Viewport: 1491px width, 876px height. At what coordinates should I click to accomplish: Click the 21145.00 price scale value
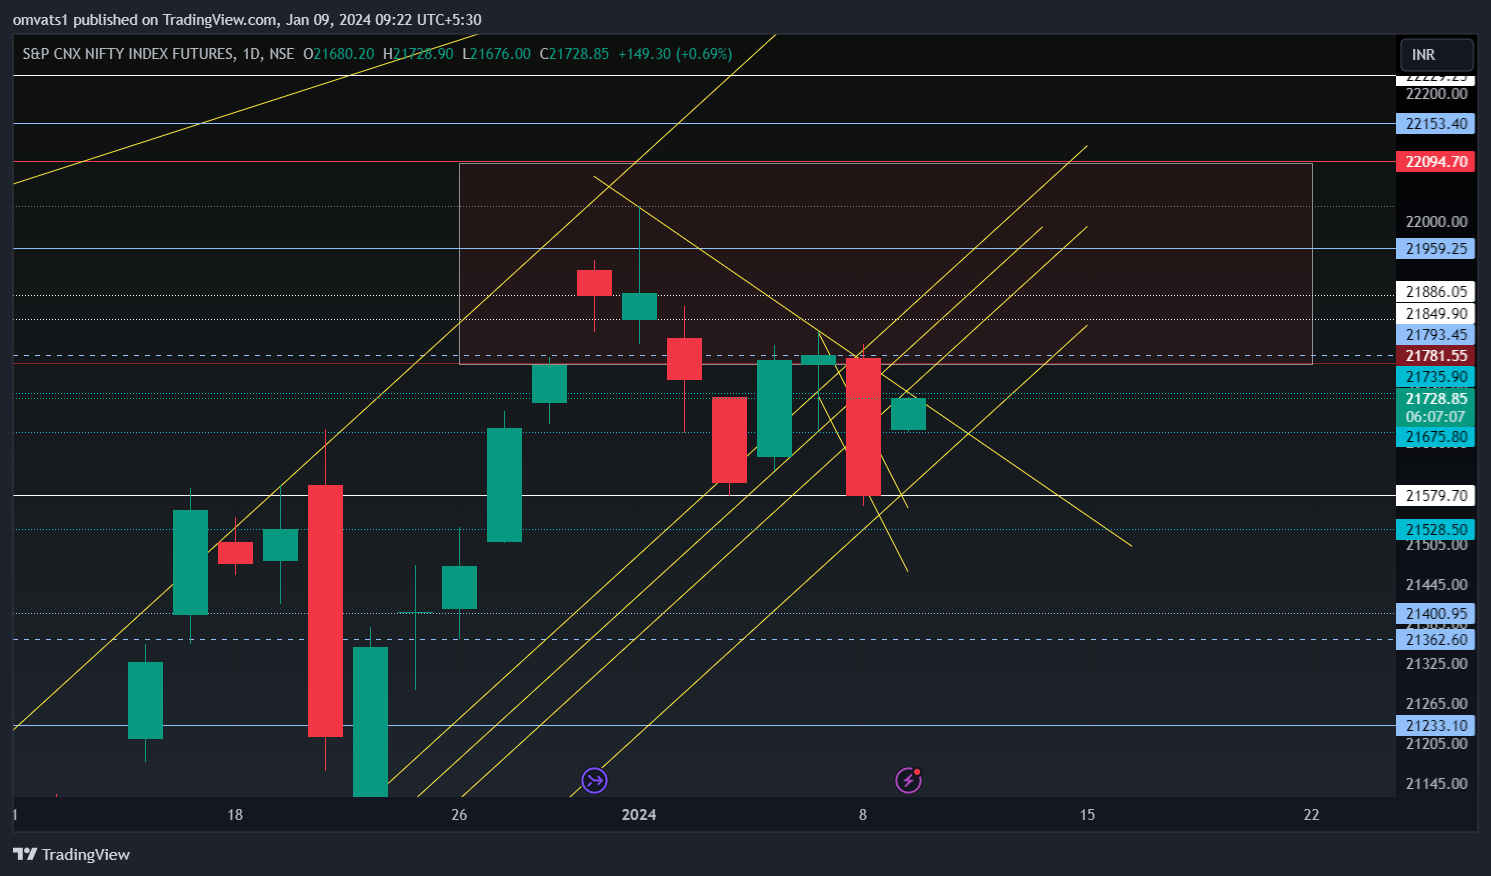coord(1436,784)
